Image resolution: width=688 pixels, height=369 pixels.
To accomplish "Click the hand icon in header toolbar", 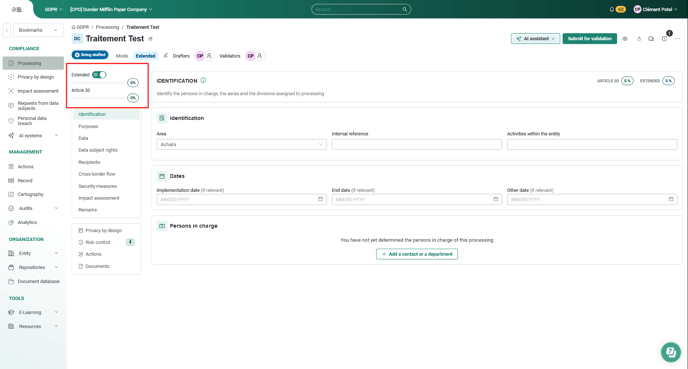I will pyautogui.click(x=639, y=39).
